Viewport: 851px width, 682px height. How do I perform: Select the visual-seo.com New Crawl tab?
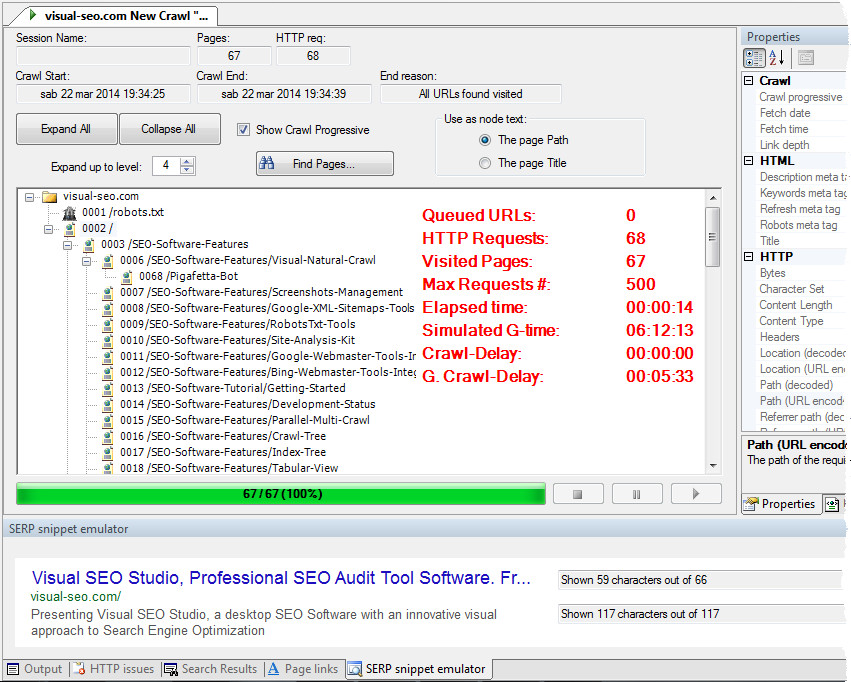pyautogui.click(x=117, y=16)
